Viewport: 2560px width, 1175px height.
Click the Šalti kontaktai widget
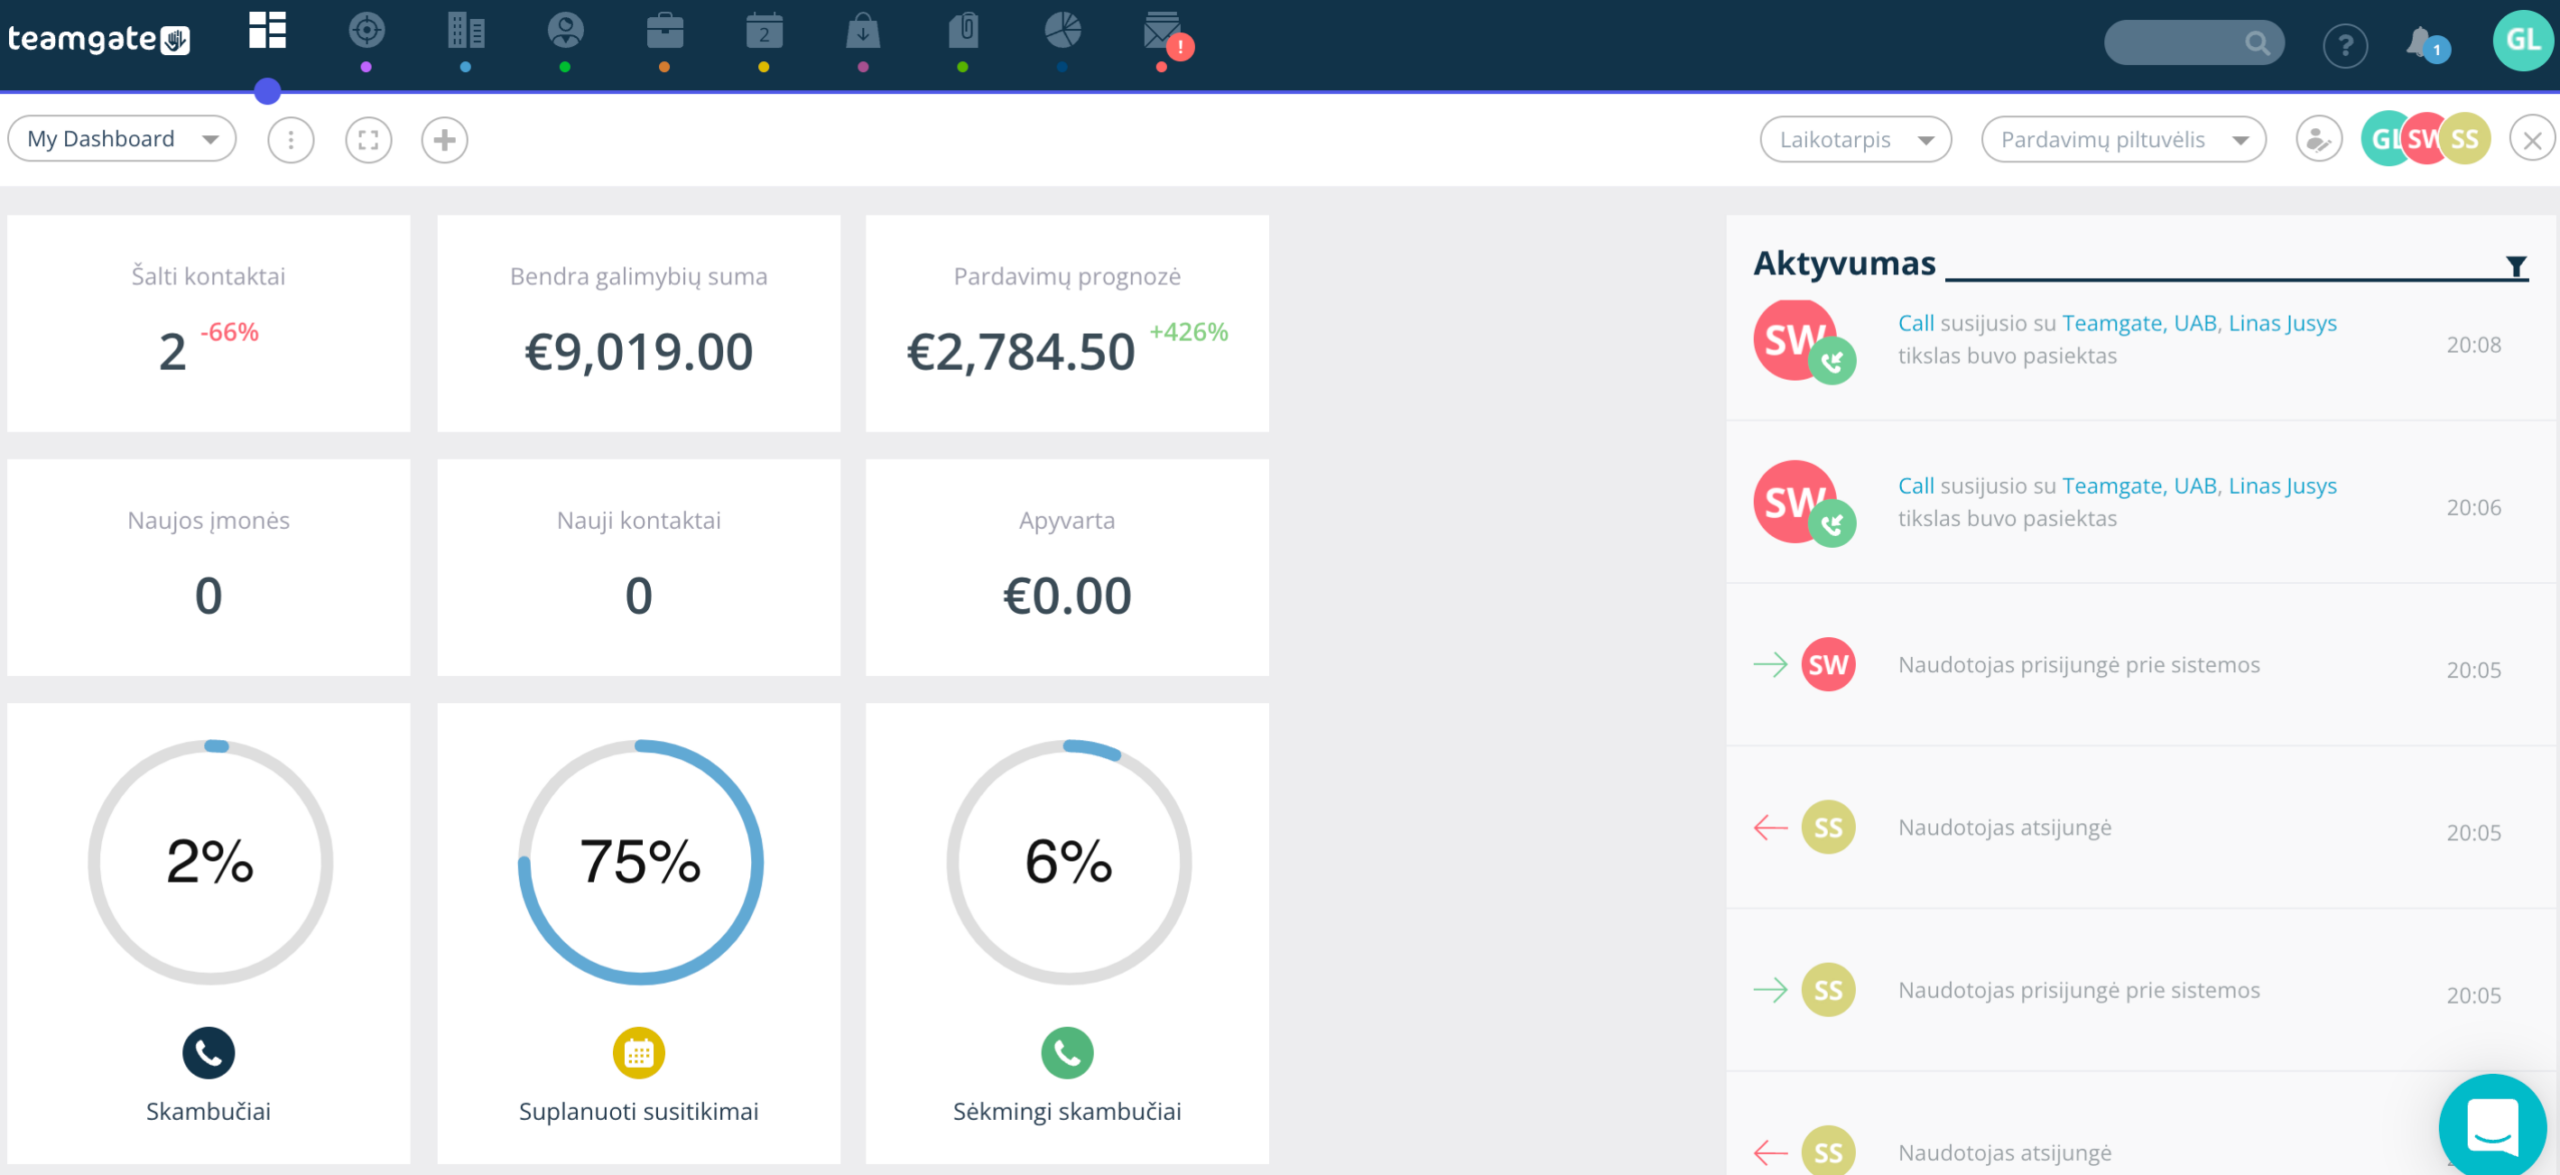209,323
